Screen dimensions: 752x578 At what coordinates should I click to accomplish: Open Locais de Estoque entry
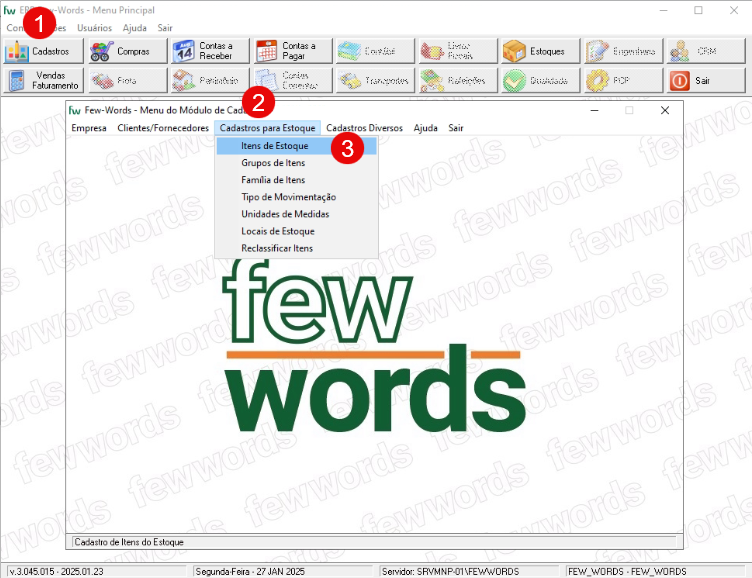[x=296, y=231]
